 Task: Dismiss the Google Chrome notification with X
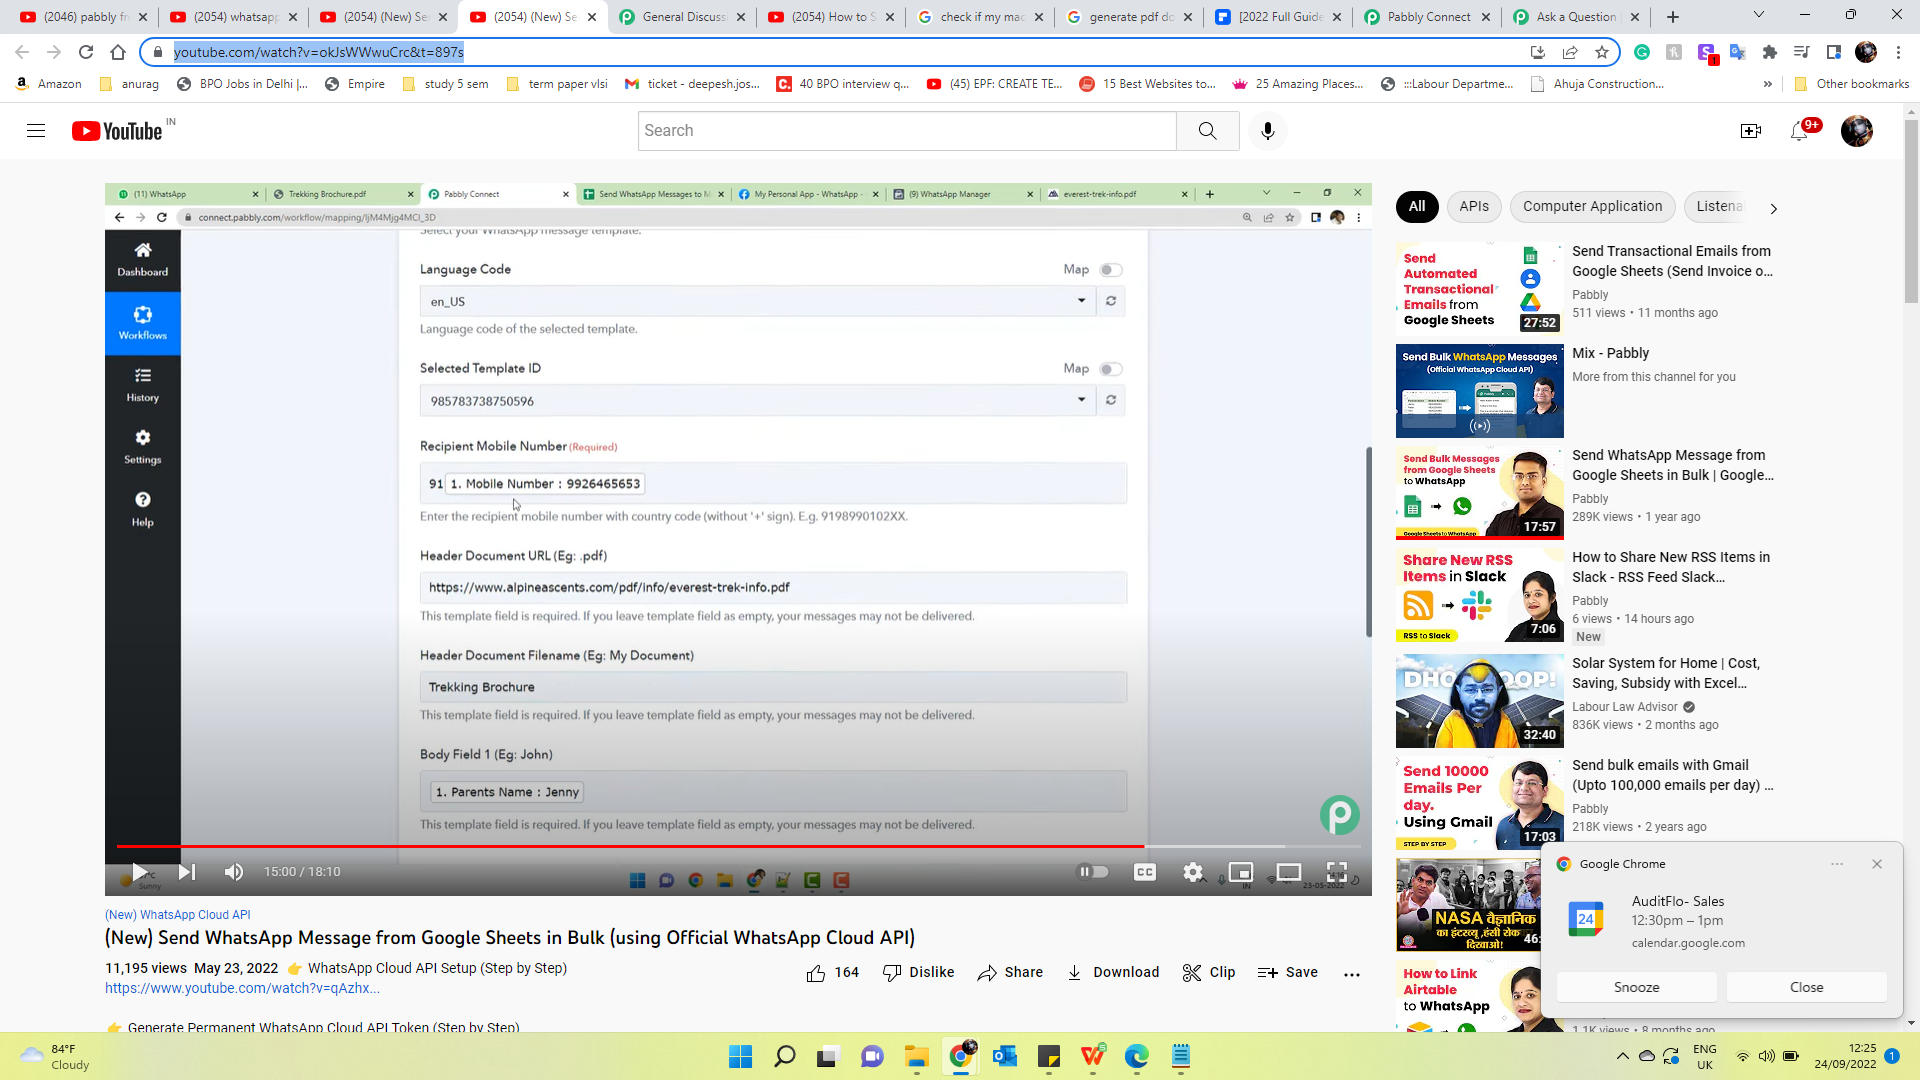pyautogui.click(x=1877, y=864)
